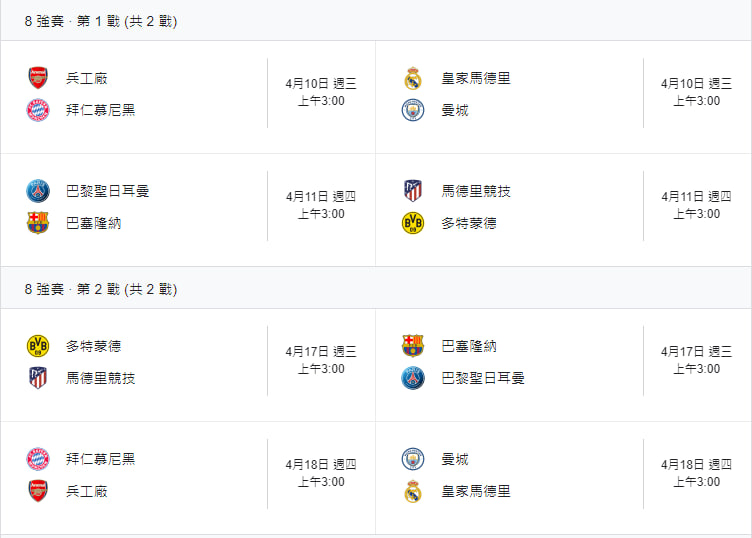
Task: Click 皇家馬德里 name in the 4月10日 match
Action: pos(476,78)
